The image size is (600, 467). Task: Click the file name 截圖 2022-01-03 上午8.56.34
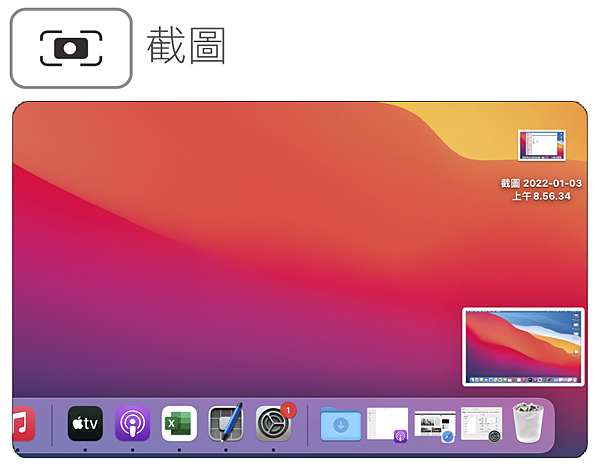[541, 189]
